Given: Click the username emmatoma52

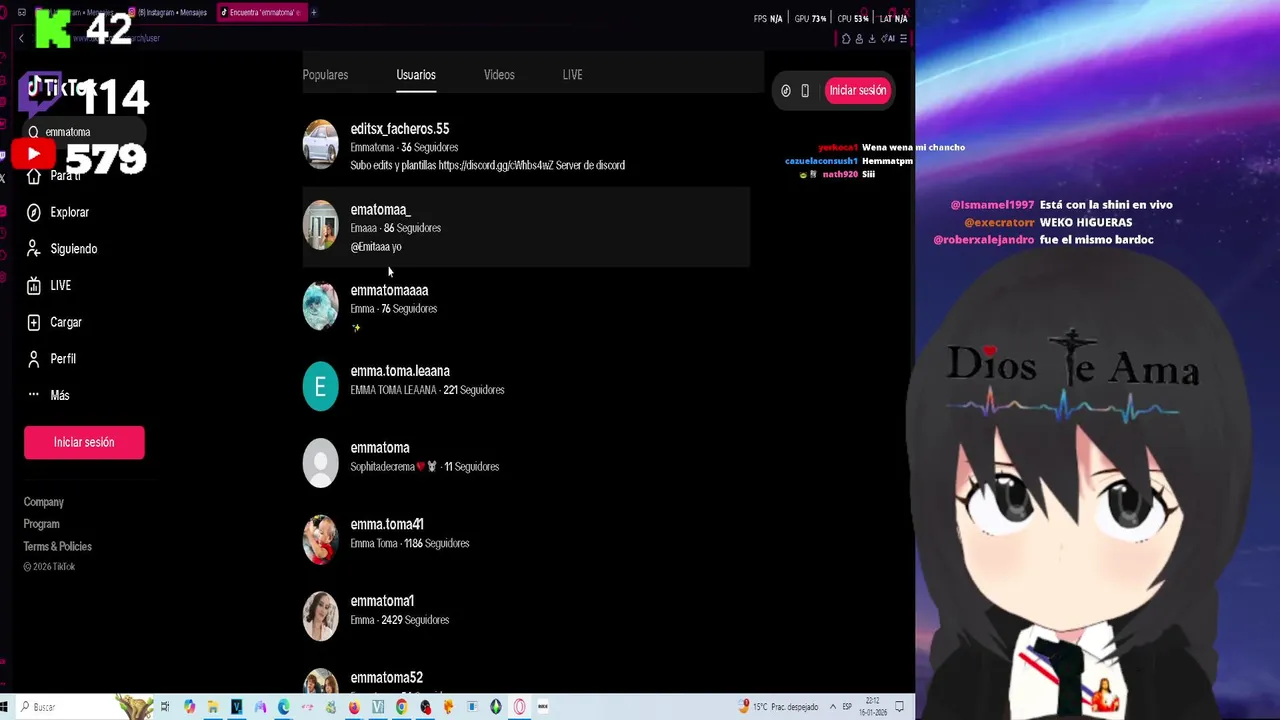Looking at the screenshot, I should click(x=387, y=678).
